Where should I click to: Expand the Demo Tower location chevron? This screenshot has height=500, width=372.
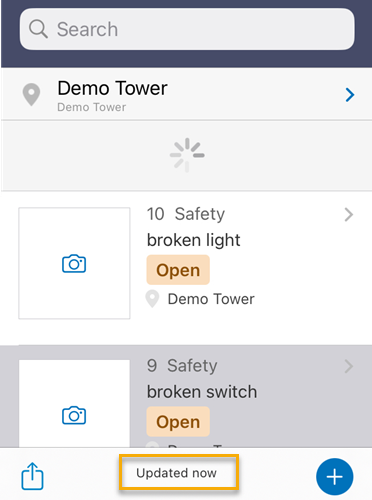(350, 95)
